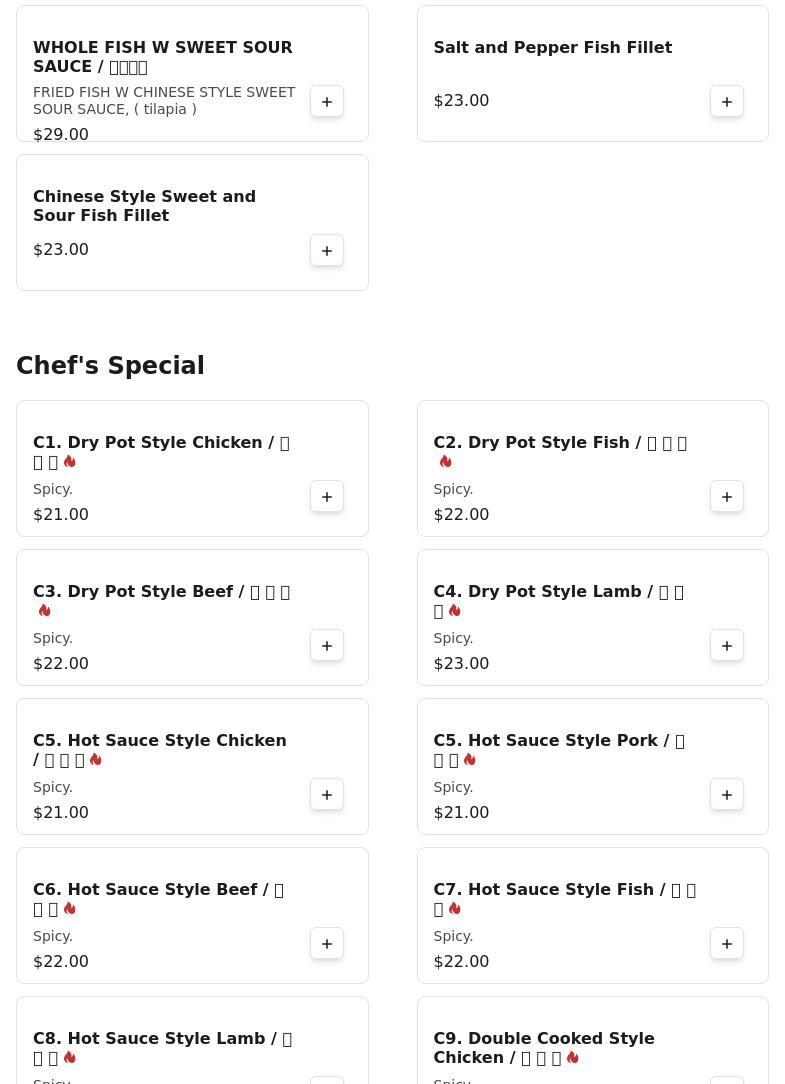Screen dimensions: 785x1084
Task: Click the Chef's Special section heading
Action: pyautogui.click(x=110, y=366)
